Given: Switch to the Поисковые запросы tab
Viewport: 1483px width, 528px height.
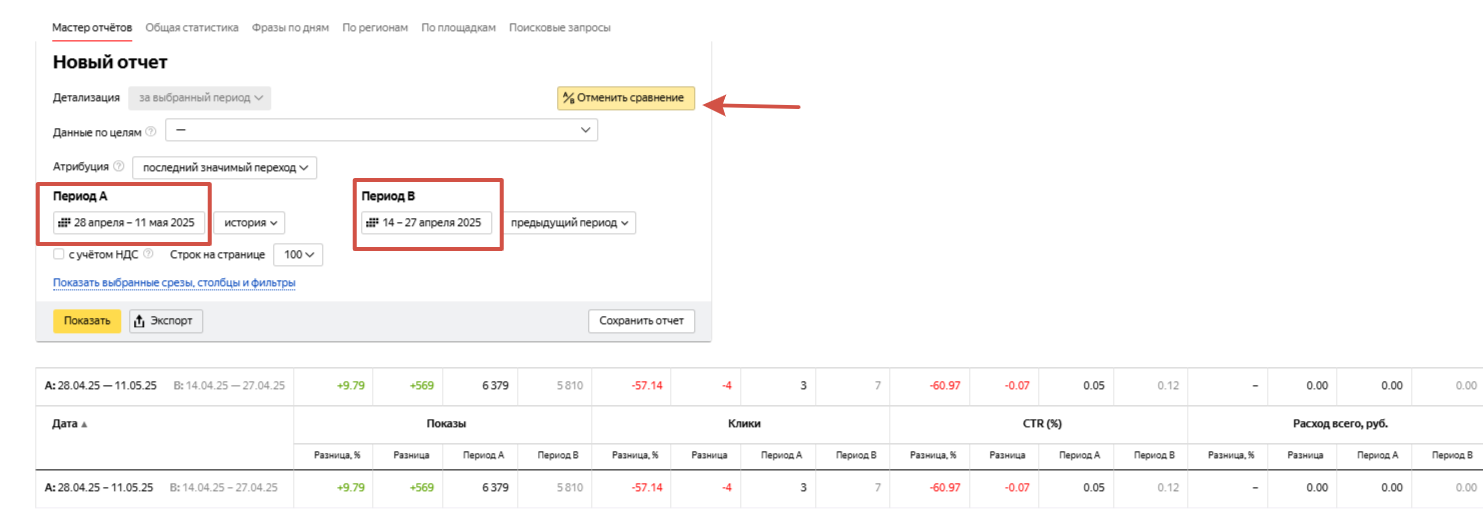Looking at the screenshot, I should click(560, 27).
